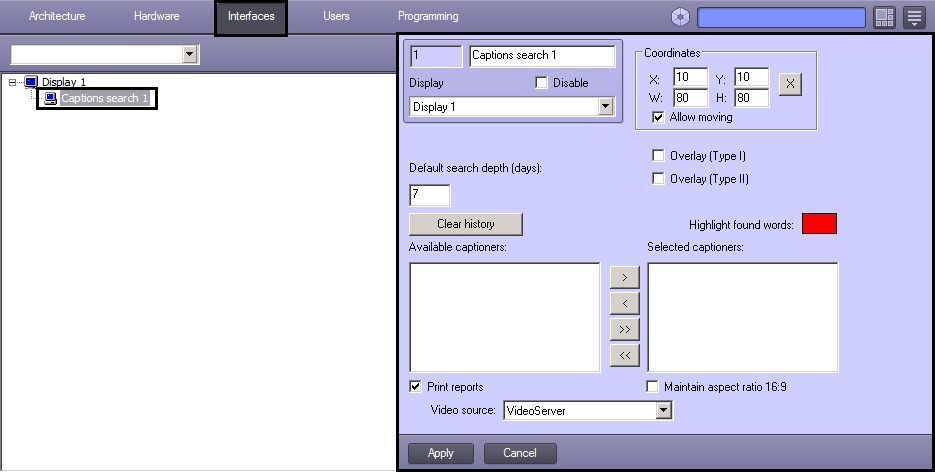Click the Selected captioners list box
The height and width of the screenshot is (472, 935).
tap(742, 317)
